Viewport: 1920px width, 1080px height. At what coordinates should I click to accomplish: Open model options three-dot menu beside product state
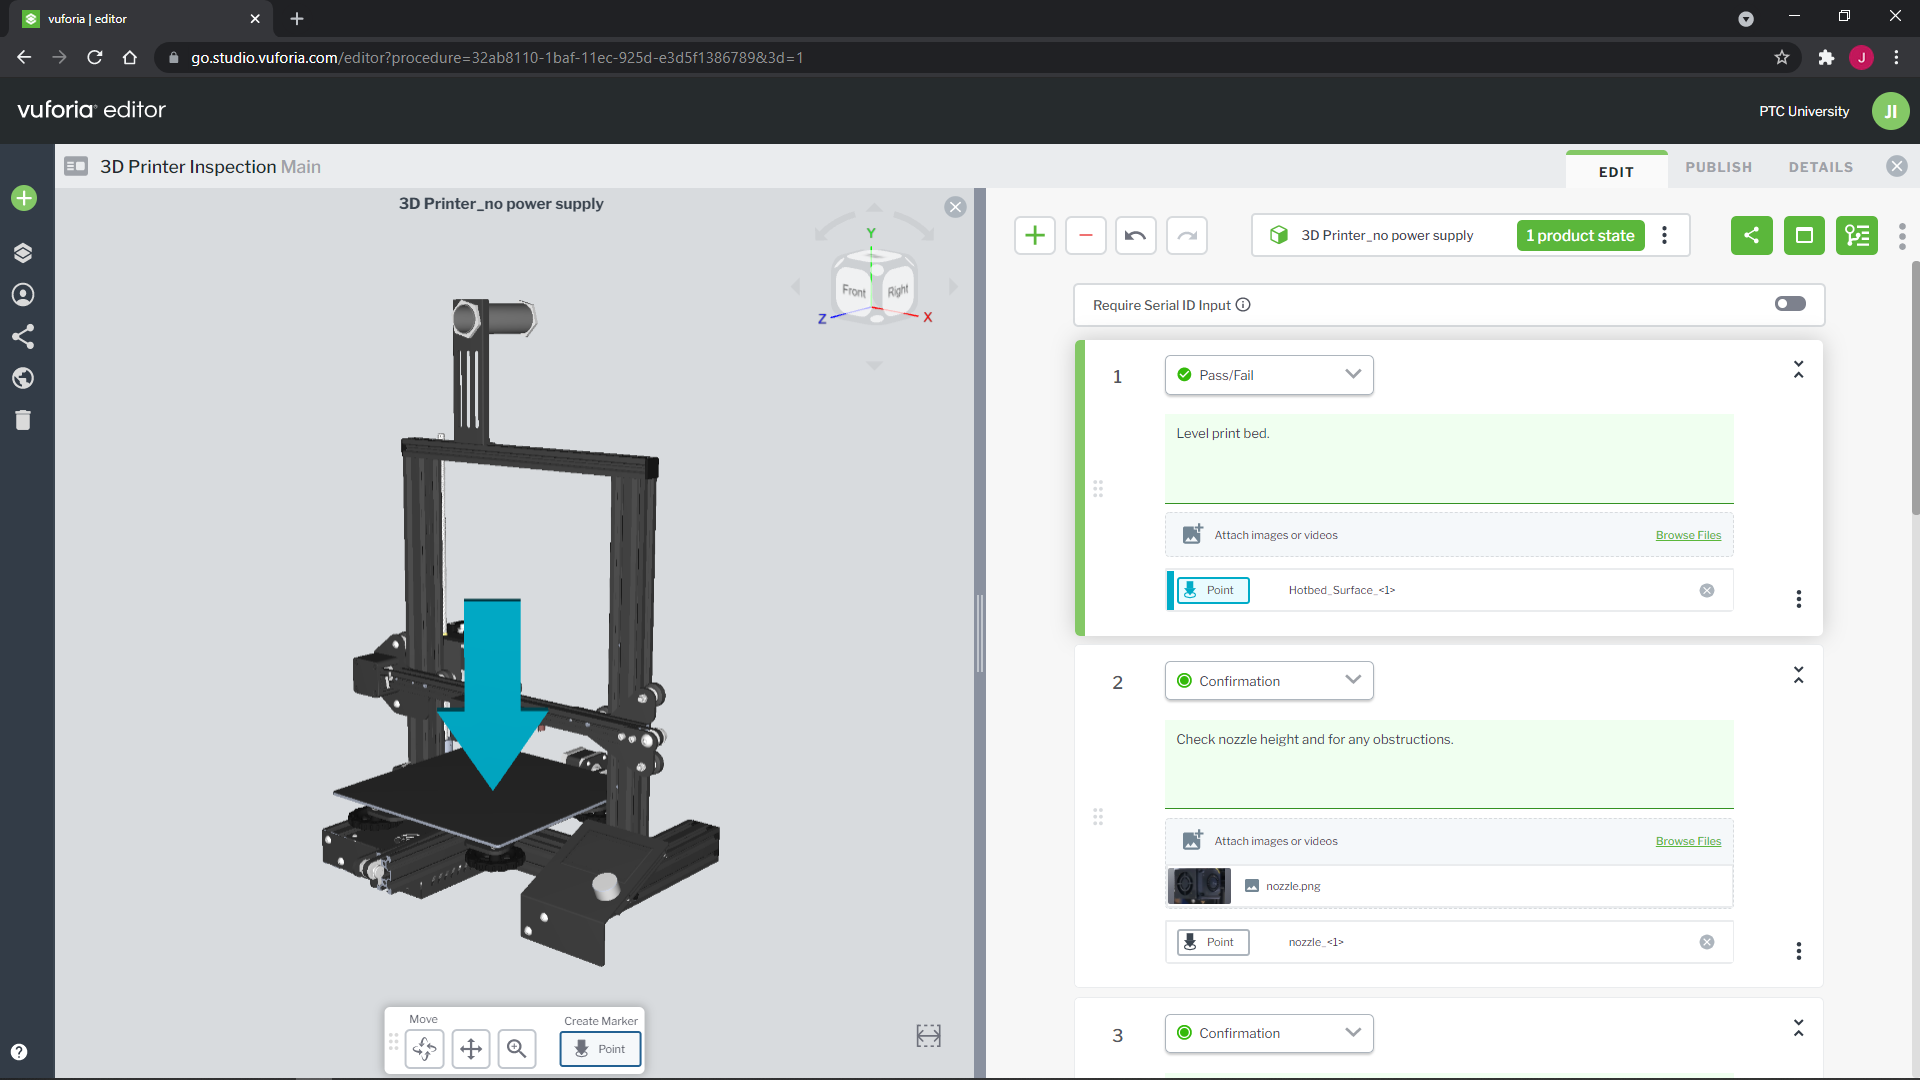tap(1665, 236)
